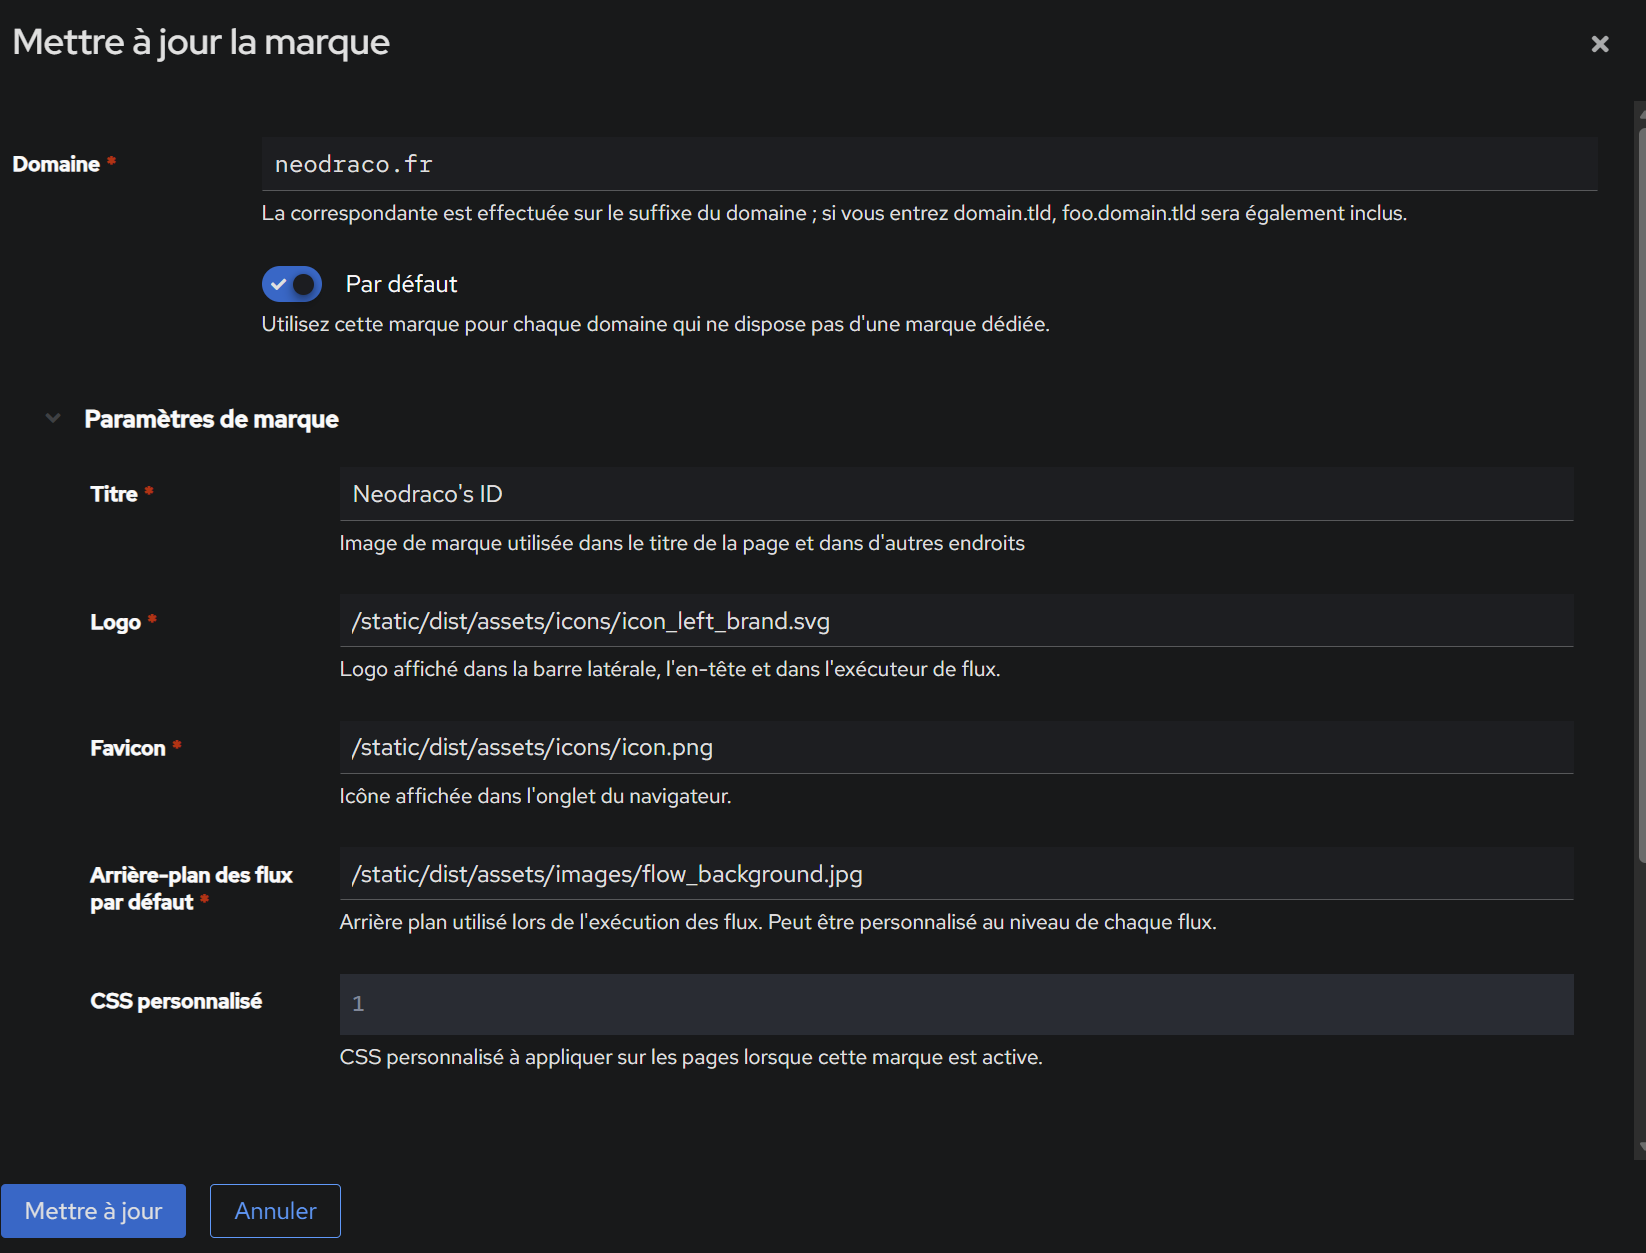This screenshot has width=1646, height=1253.
Task: Close the Mettre à jour la marque dialog
Action: pos(1599,44)
